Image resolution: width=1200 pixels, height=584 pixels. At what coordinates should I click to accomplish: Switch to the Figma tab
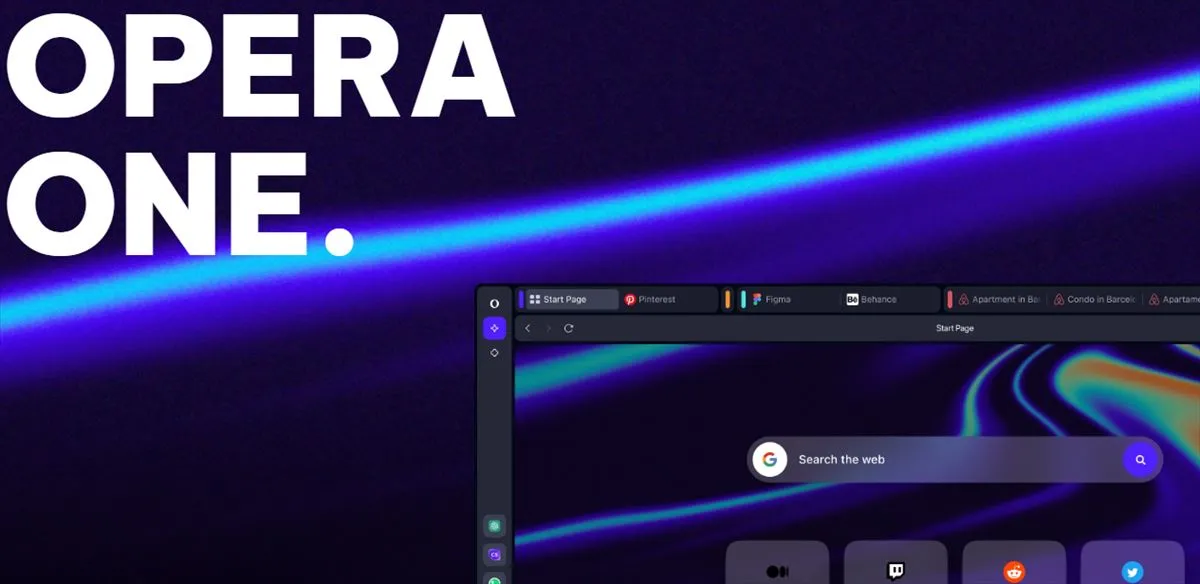tap(794, 299)
